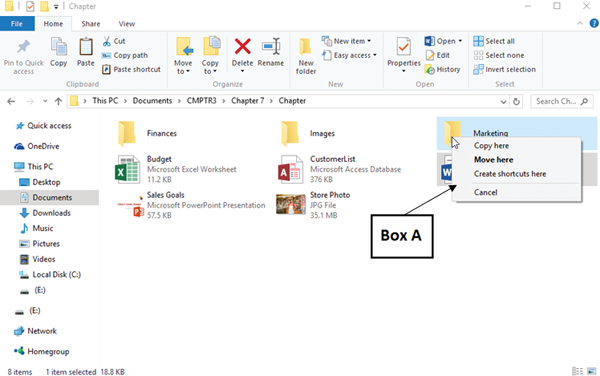Switch to the Home tab
Viewport: 600px width, 376px height.
pos(53,24)
